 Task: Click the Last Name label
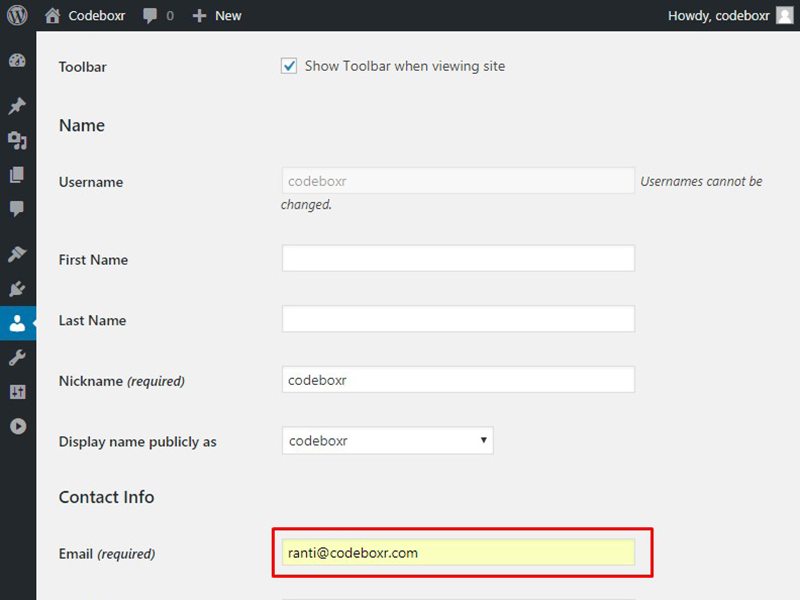92,320
